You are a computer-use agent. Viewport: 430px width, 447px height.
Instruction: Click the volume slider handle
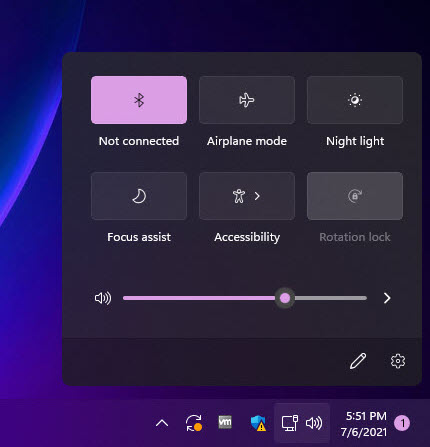click(x=285, y=298)
